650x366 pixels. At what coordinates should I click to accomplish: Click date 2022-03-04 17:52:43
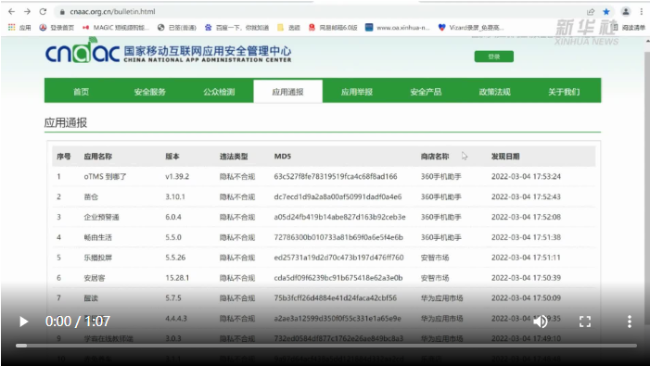pyautogui.click(x=526, y=196)
